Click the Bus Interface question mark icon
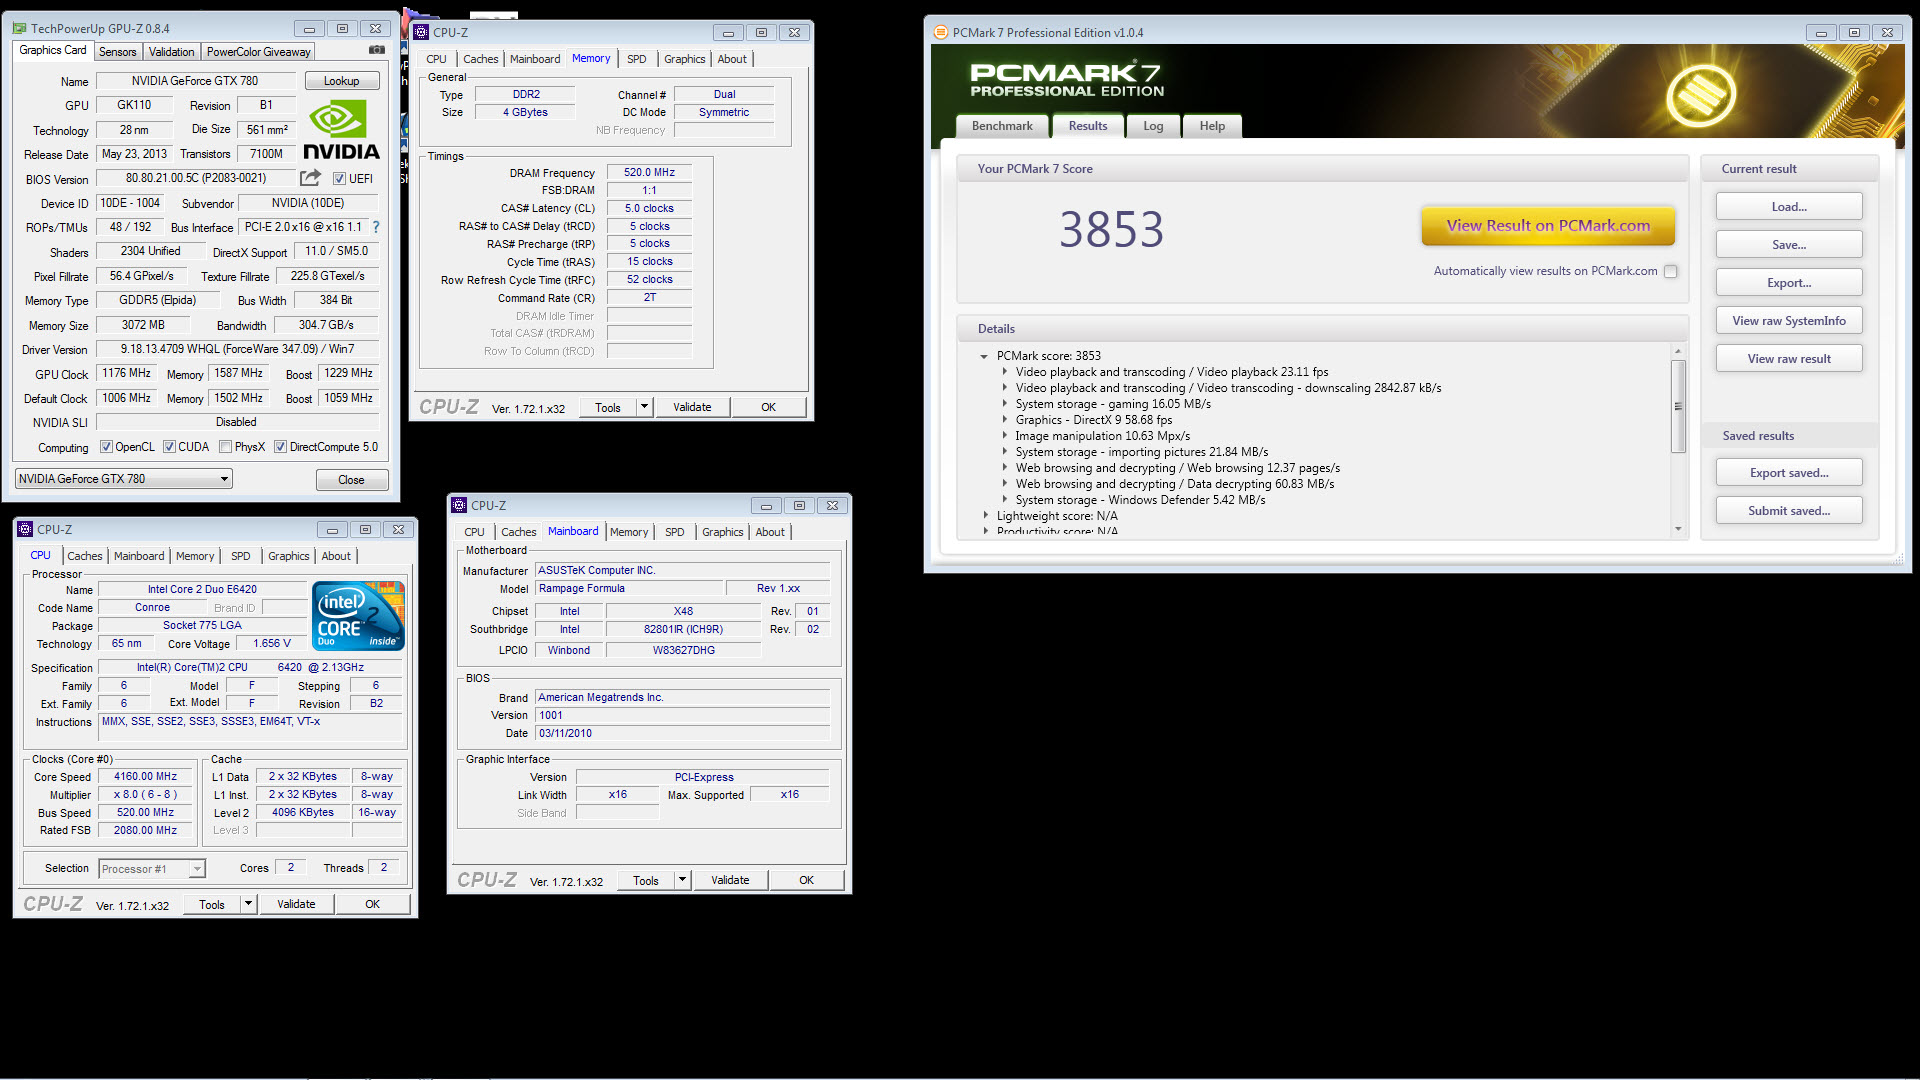 376,227
